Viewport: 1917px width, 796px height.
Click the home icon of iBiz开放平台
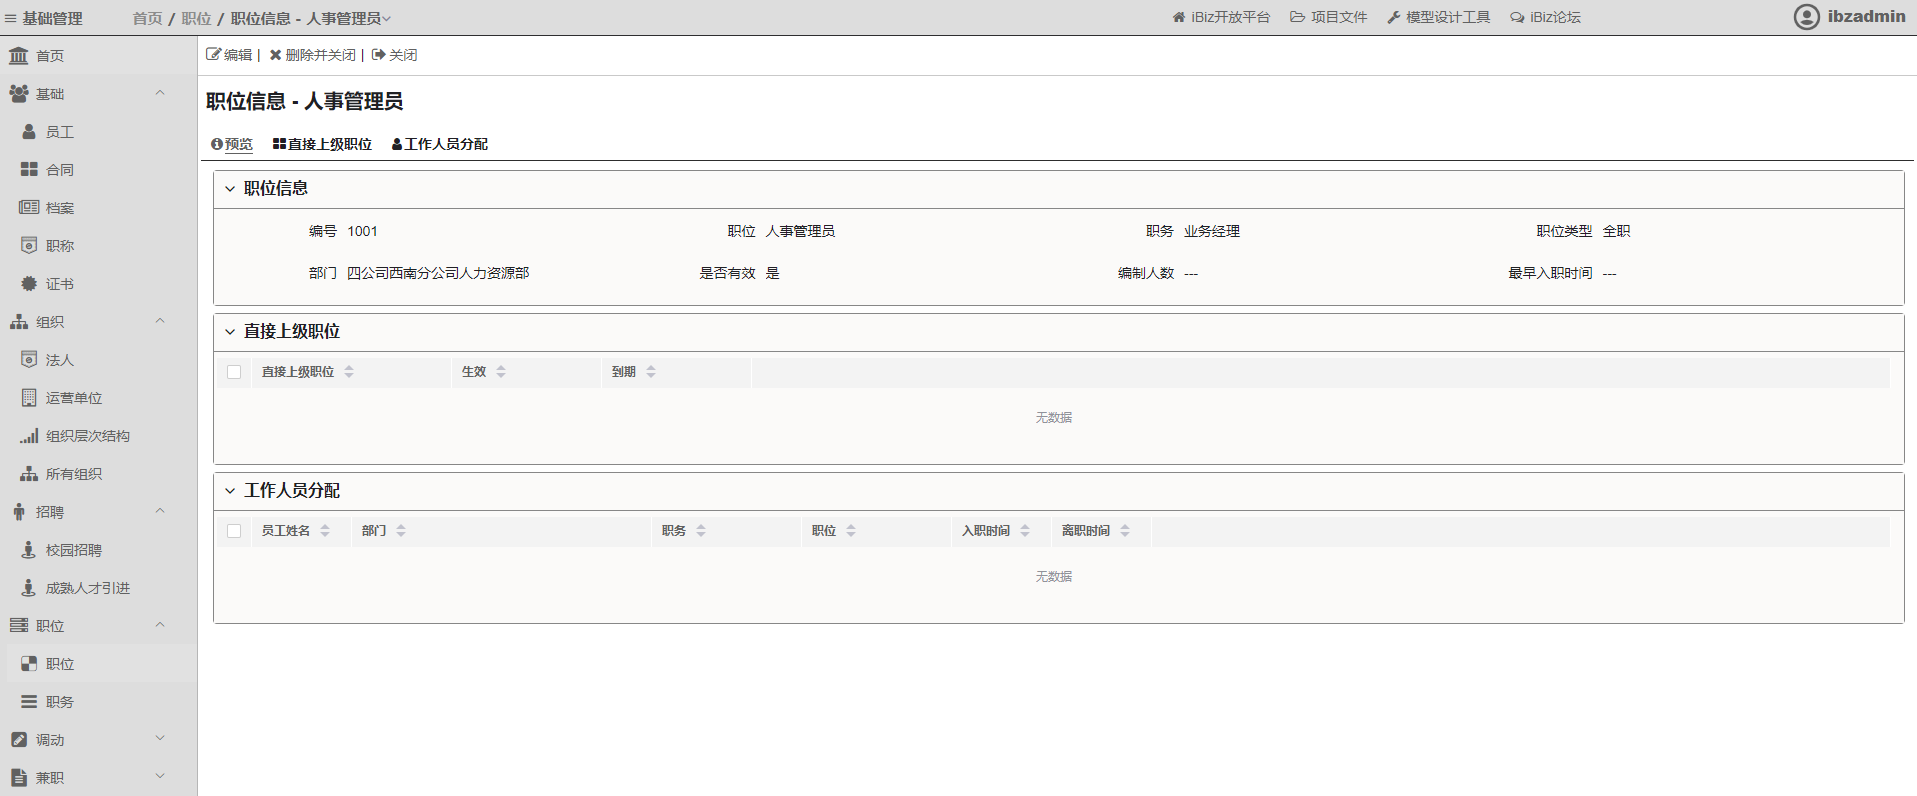pos(1178,17)
